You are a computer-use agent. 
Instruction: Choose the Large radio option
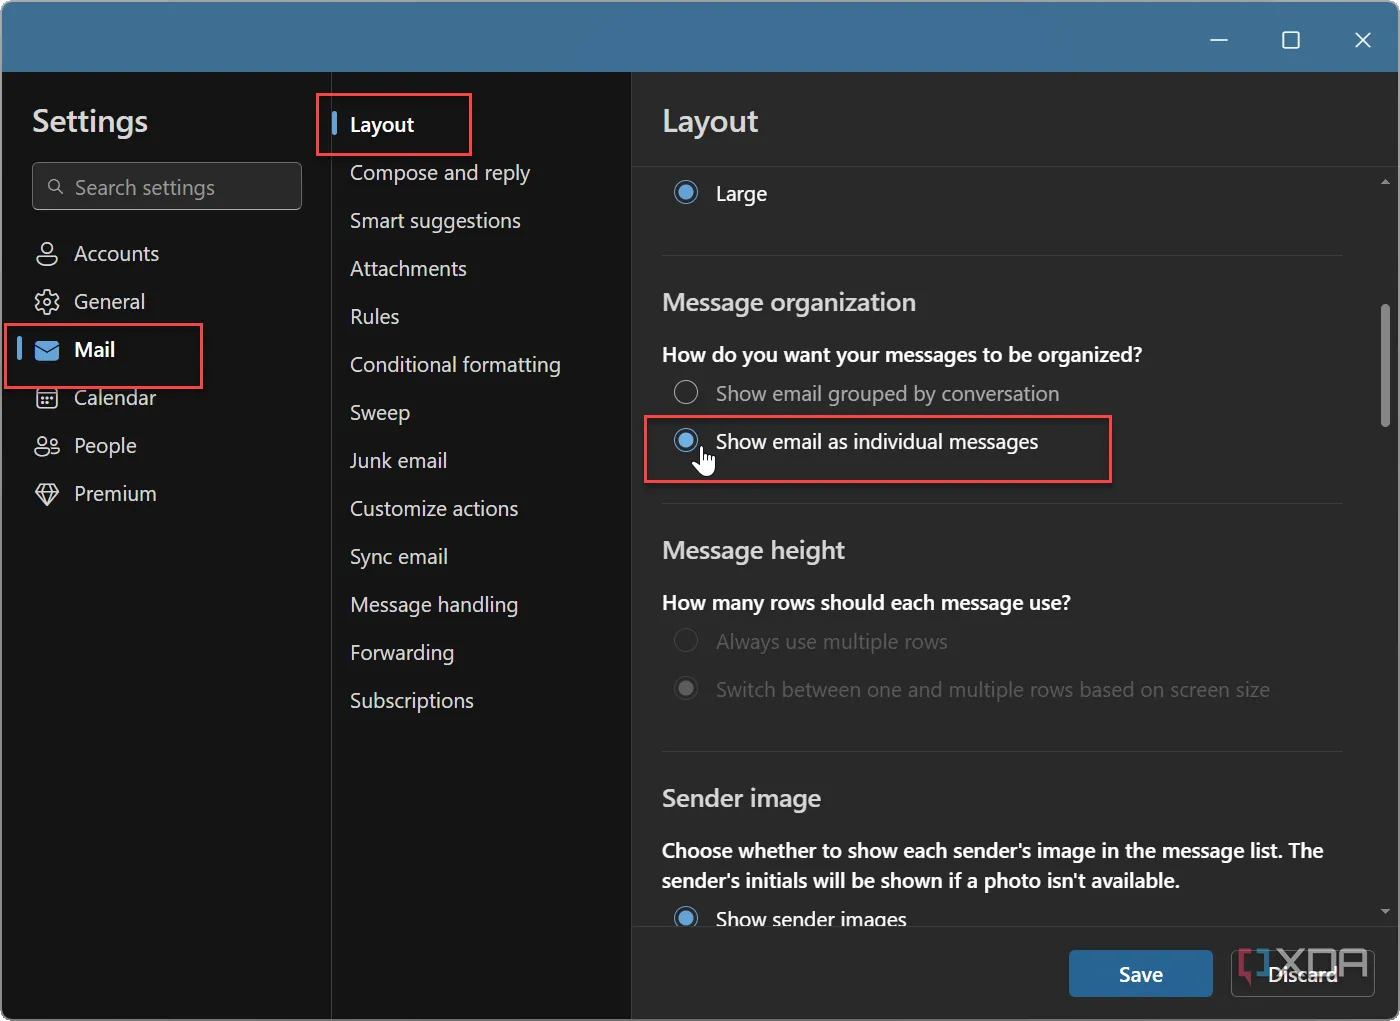tap(686, 193)
